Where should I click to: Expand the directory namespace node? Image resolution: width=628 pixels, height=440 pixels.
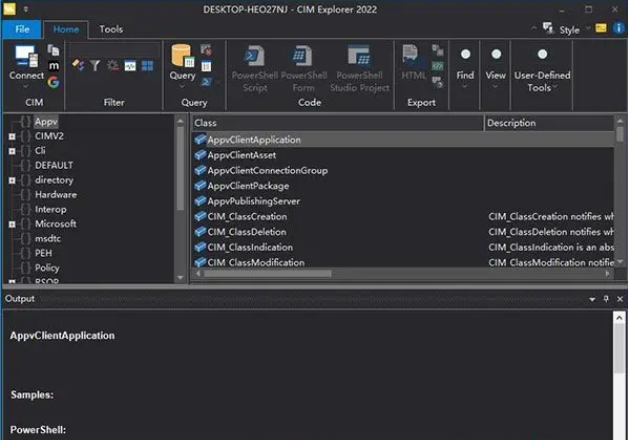(x=12, y=180)
